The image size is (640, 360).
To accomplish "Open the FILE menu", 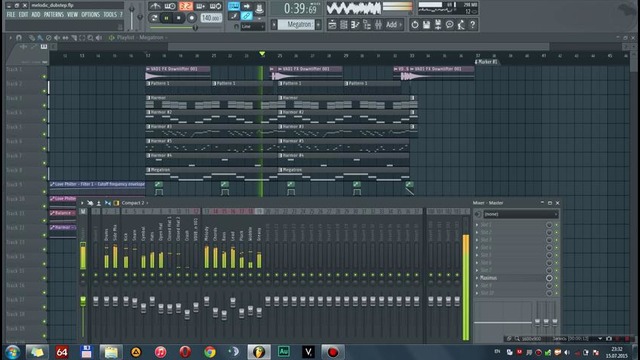I will click(x=11, y=15).
